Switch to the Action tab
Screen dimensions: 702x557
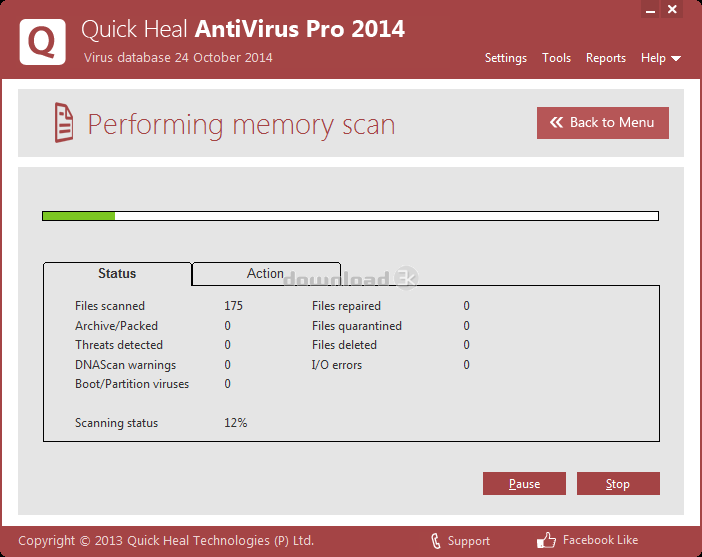pos(266,274)
